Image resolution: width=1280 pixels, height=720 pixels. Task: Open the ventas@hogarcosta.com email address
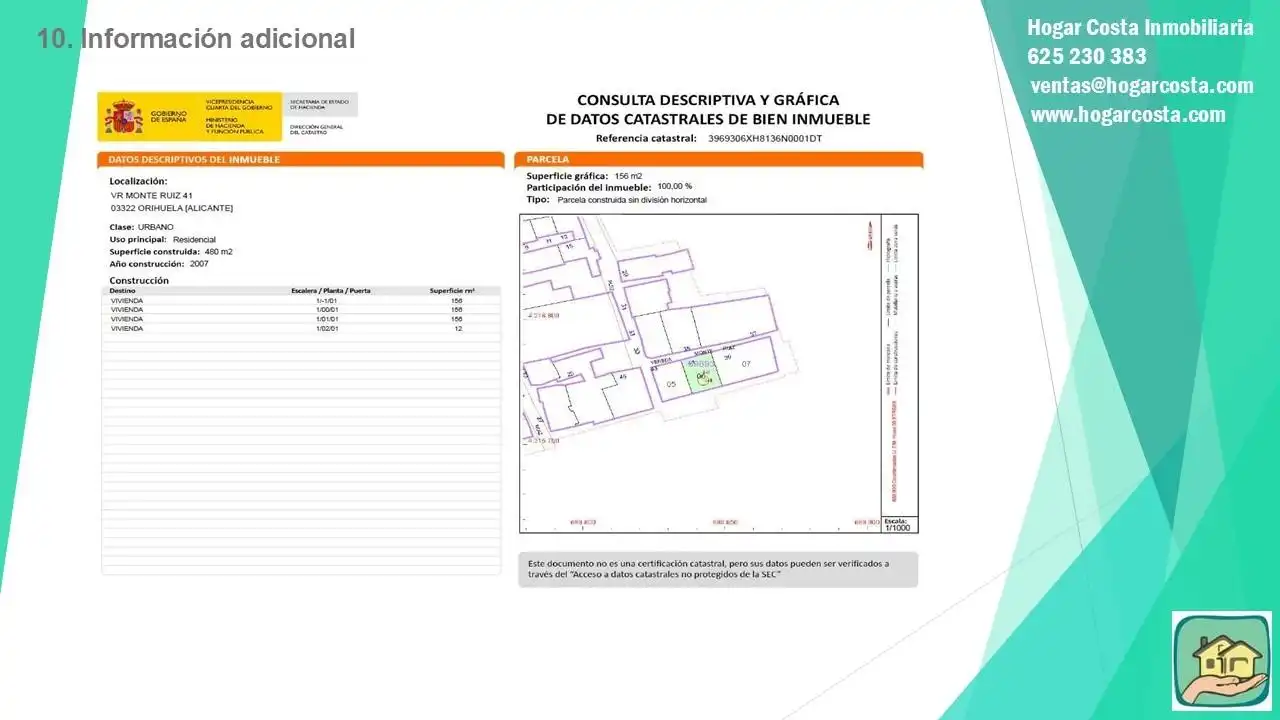(1142, 85)
